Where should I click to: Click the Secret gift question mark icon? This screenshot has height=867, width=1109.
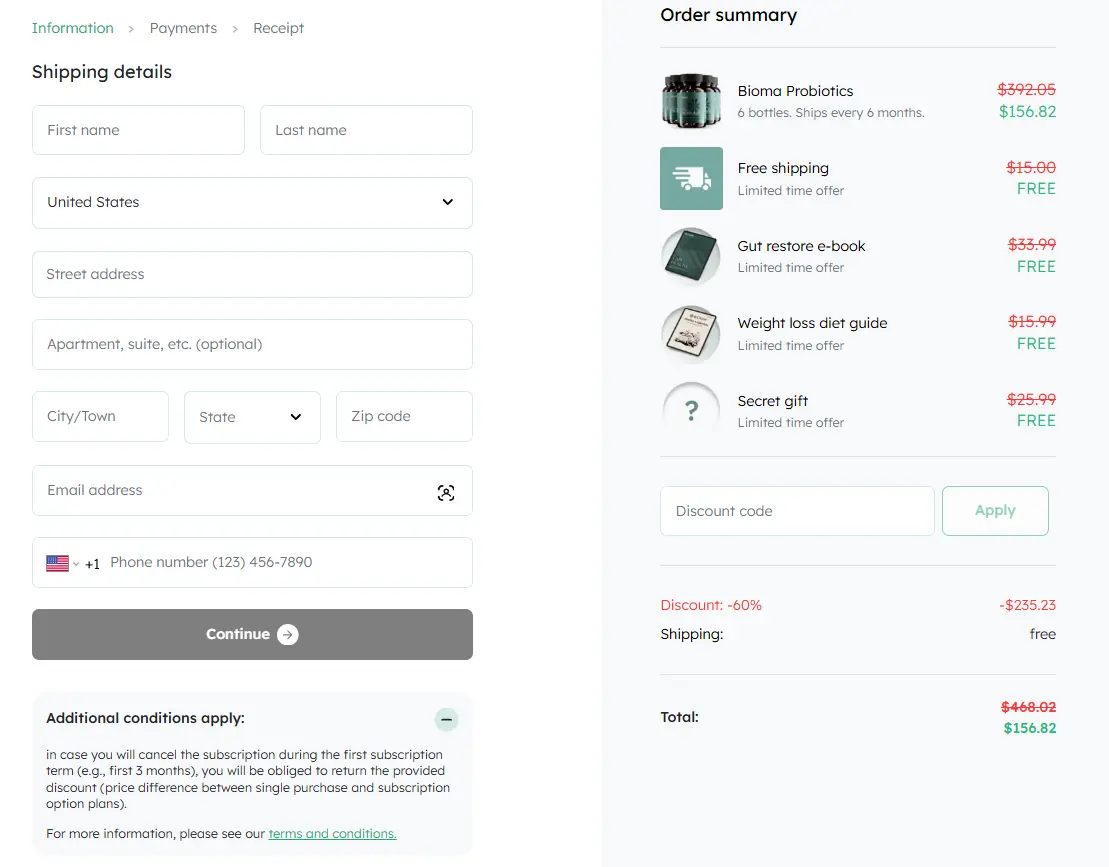coord(691,411)
